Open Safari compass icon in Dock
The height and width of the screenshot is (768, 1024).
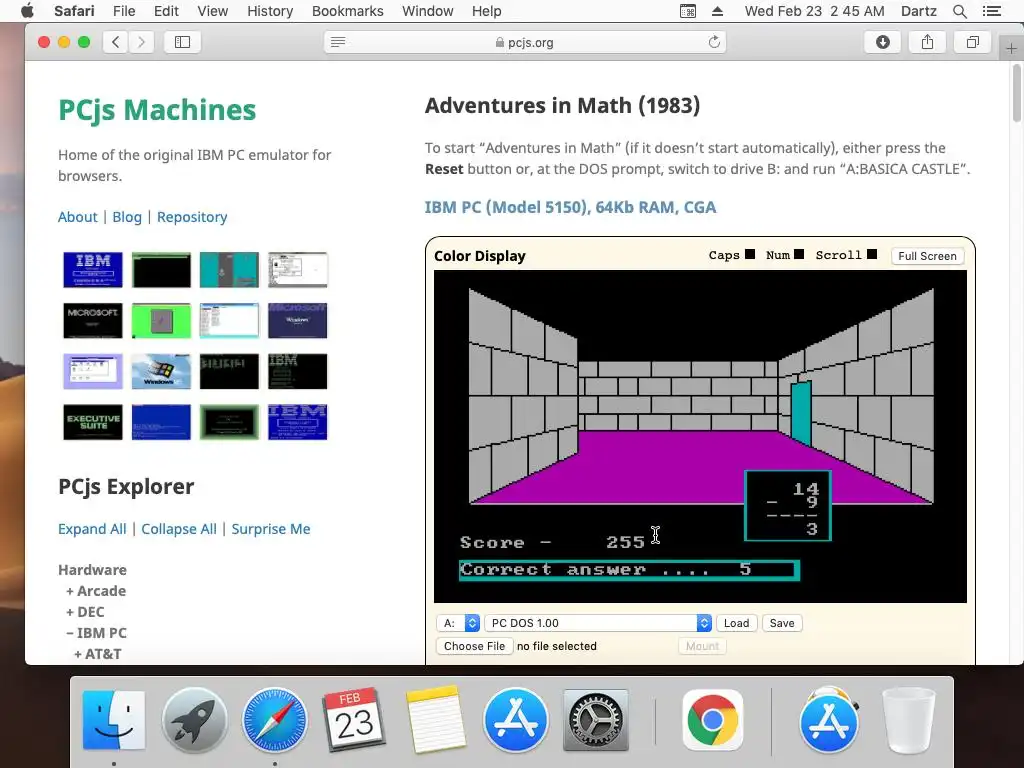click(274, 720)
